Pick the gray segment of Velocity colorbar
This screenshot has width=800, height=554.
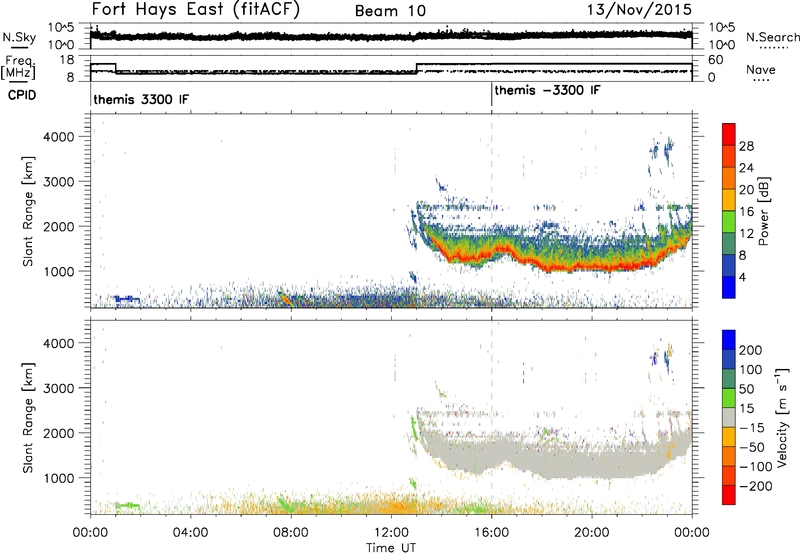[x=729, y=418]
